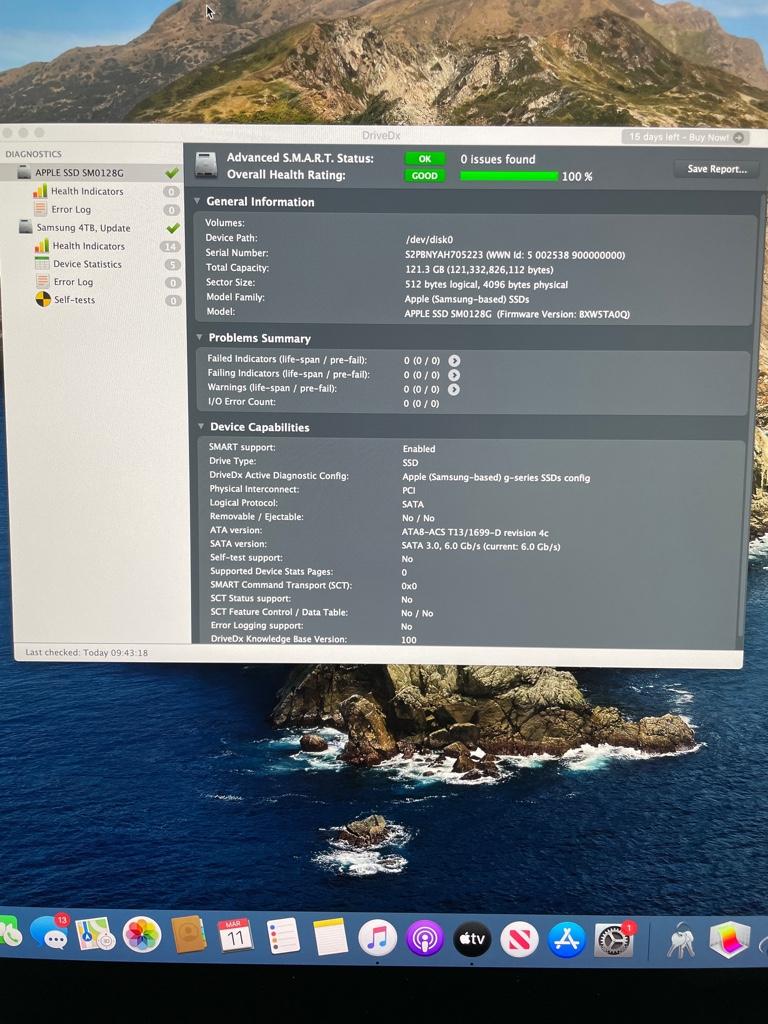The height and width of the screenshot is (1024, 768).
Task: Click the Self-tests crash-test dummy icon
Action: pyautogui.click(x=43, y=300)
